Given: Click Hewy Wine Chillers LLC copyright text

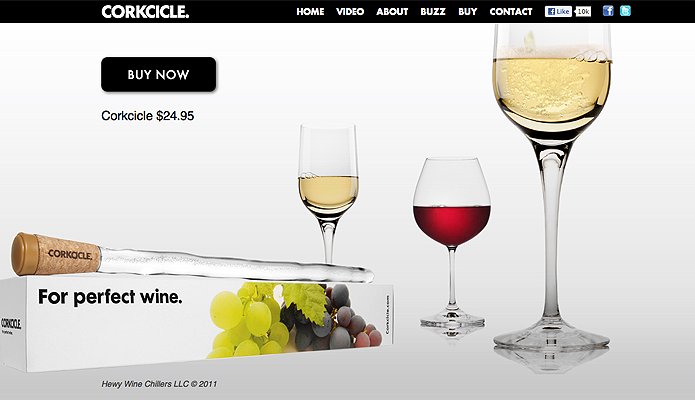Looking at the screenshot, I should pyautogui.click(x=159, y=384).
